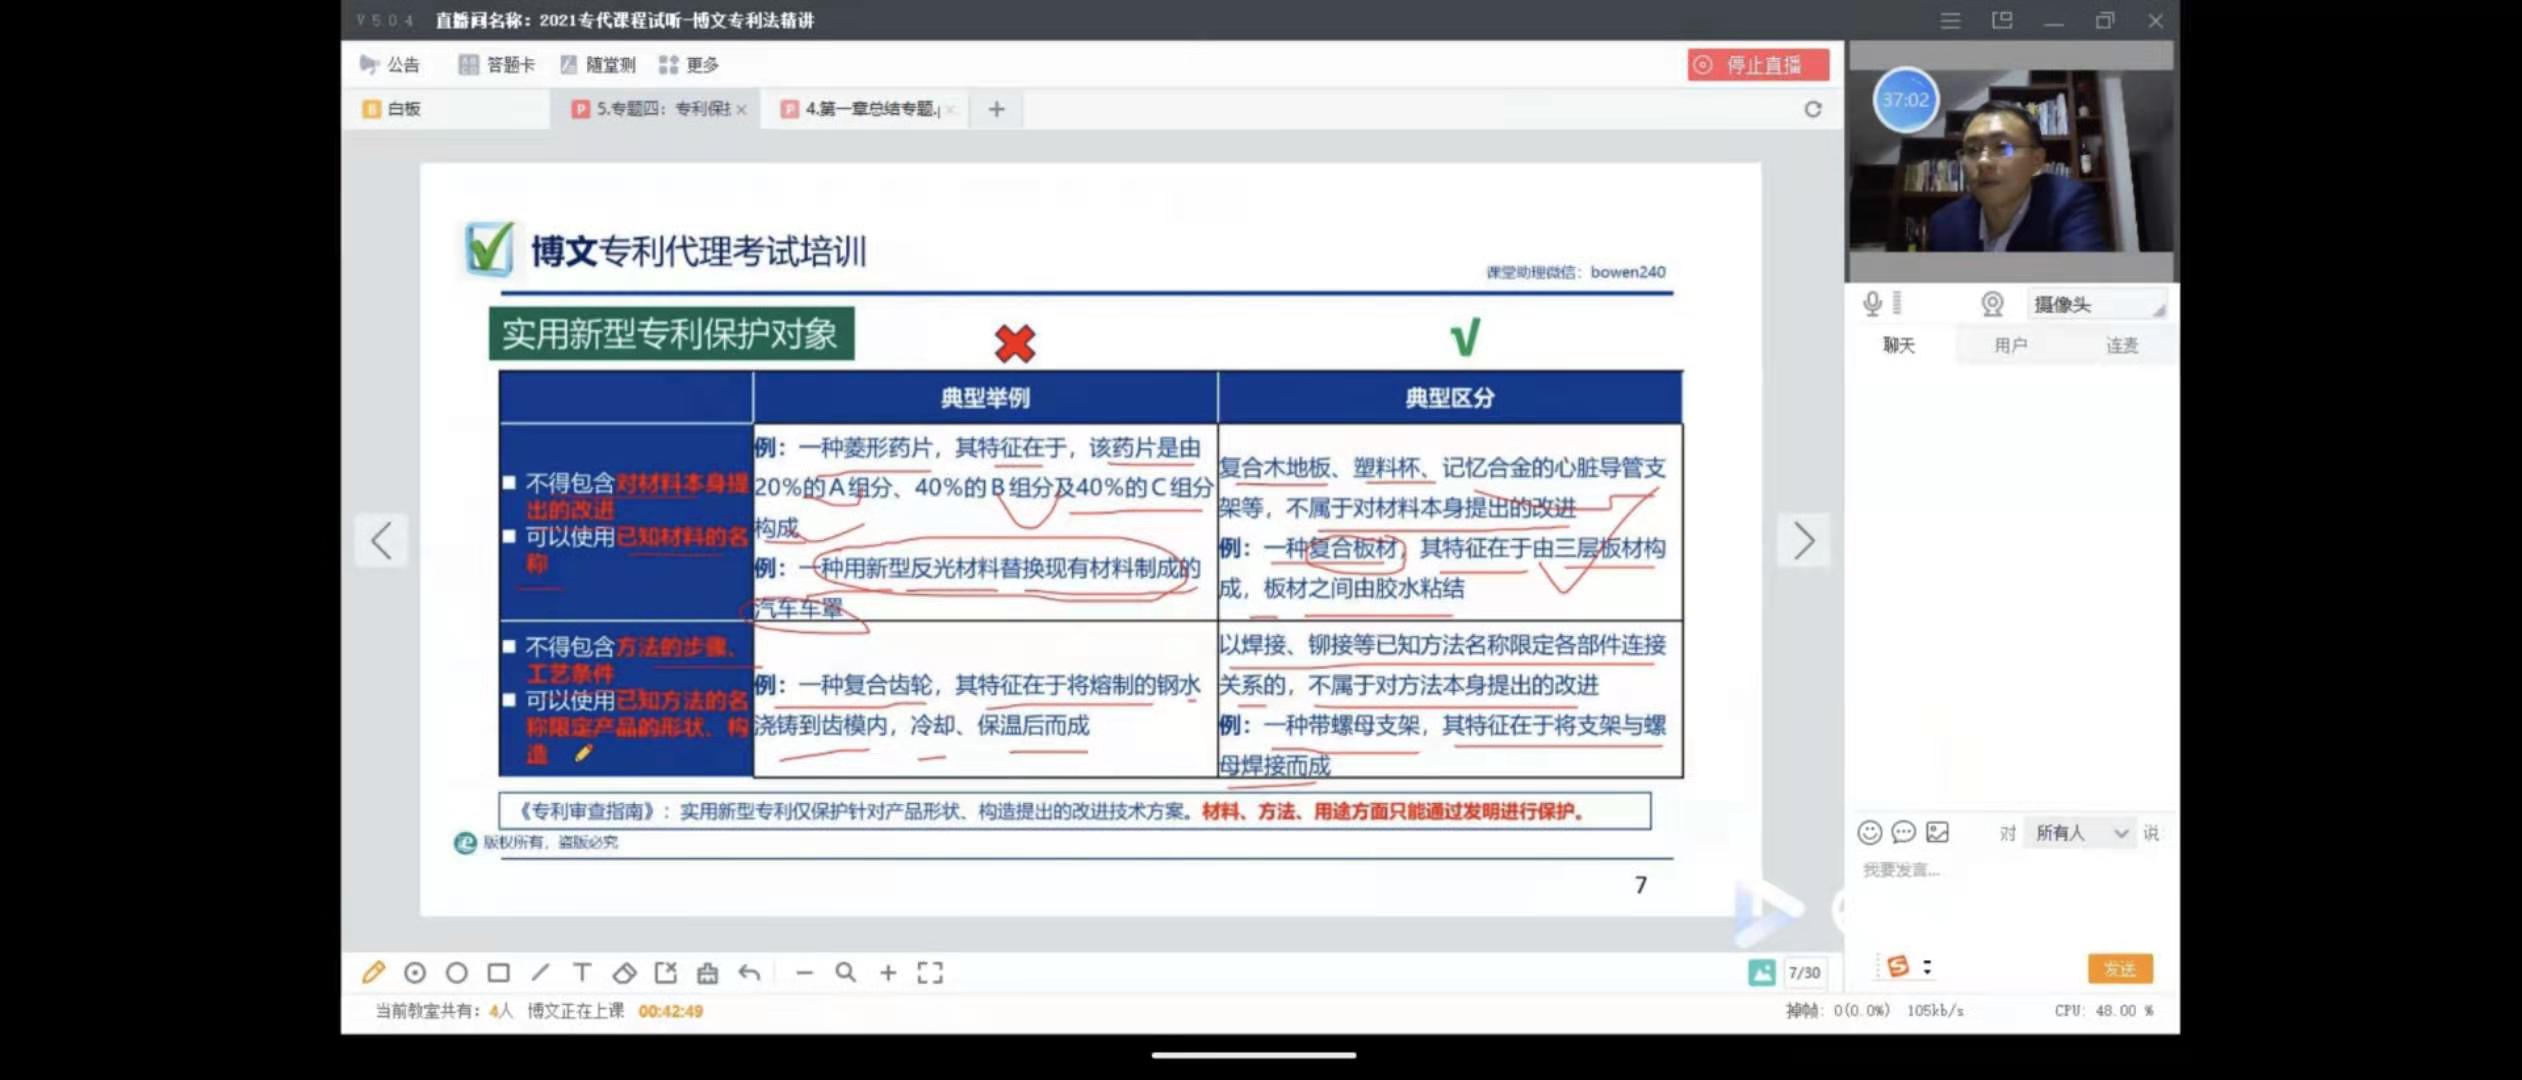The height and width of the screenshot is (1080, 2522).
Task: Refresh the courseware with reload icon
Action: tap(1812, 109)
